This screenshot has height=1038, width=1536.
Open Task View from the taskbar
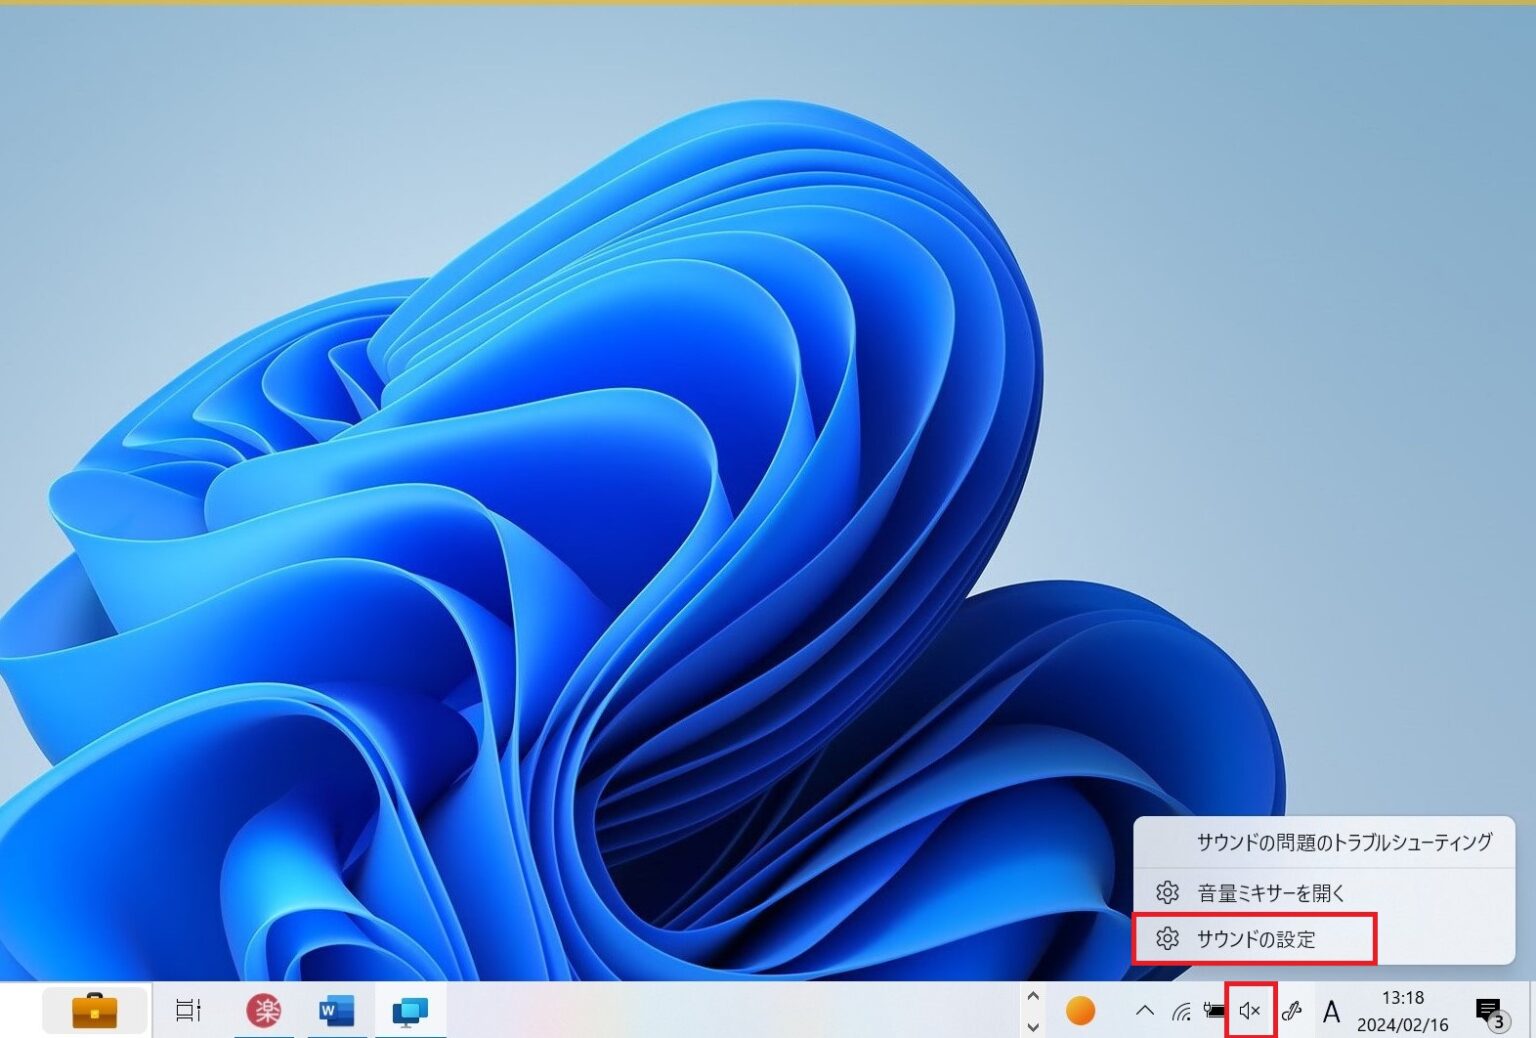[188, 1010]
